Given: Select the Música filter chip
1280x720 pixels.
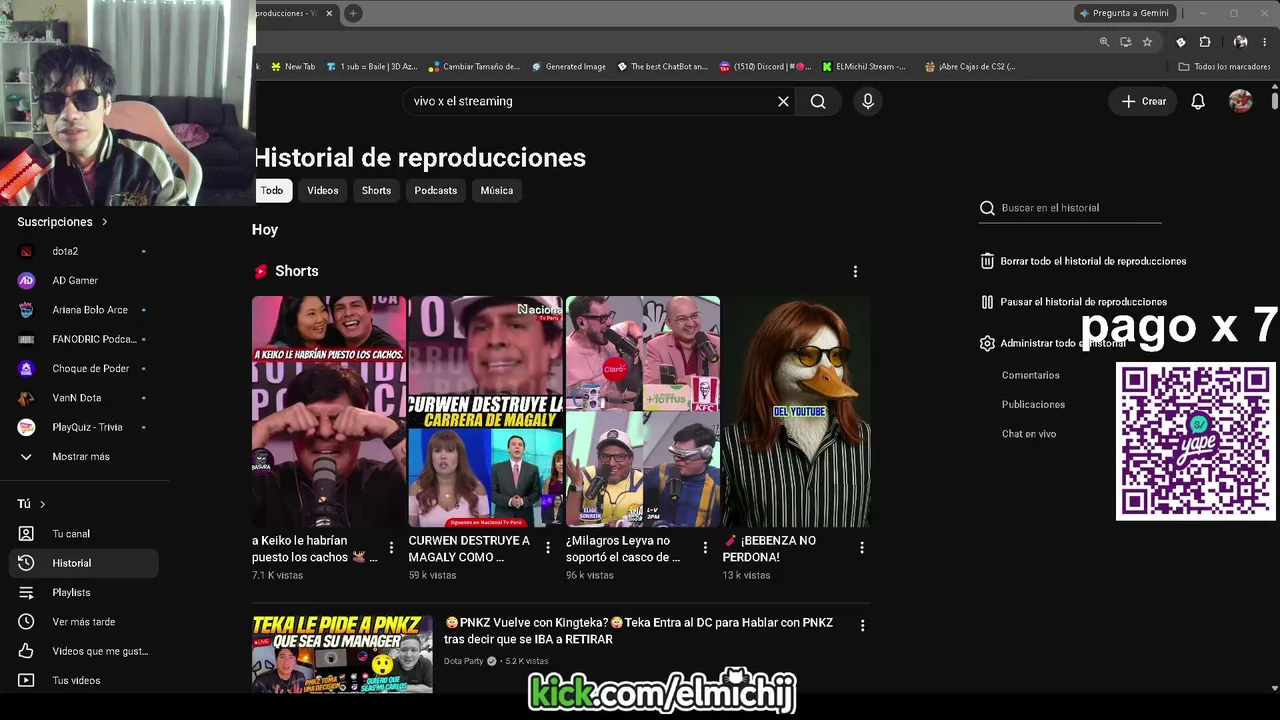Looking at the screenshot, I should point(497,190).
